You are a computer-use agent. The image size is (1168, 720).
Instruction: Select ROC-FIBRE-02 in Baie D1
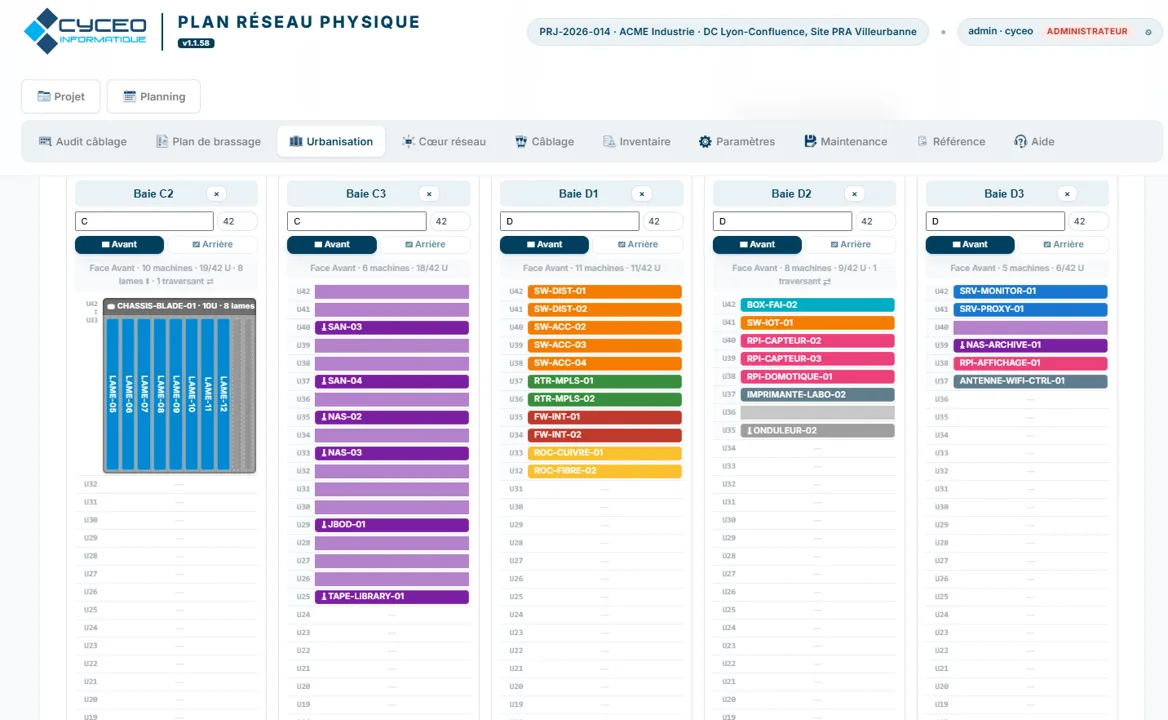[605, 471]
